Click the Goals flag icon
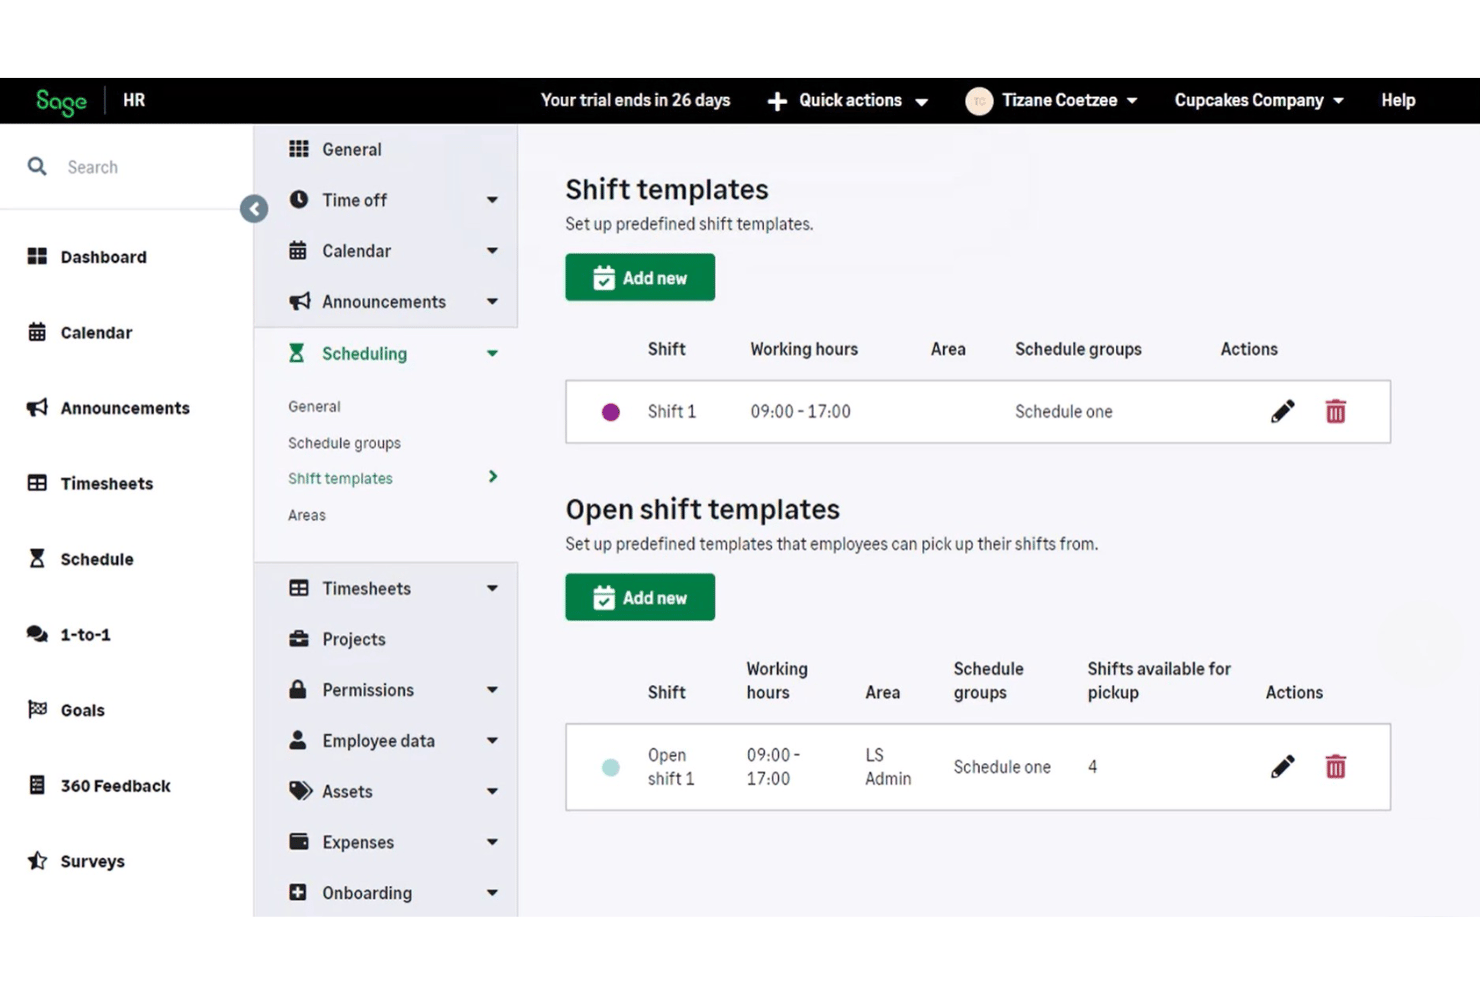The image size is (1480, 987). point(37,709)
